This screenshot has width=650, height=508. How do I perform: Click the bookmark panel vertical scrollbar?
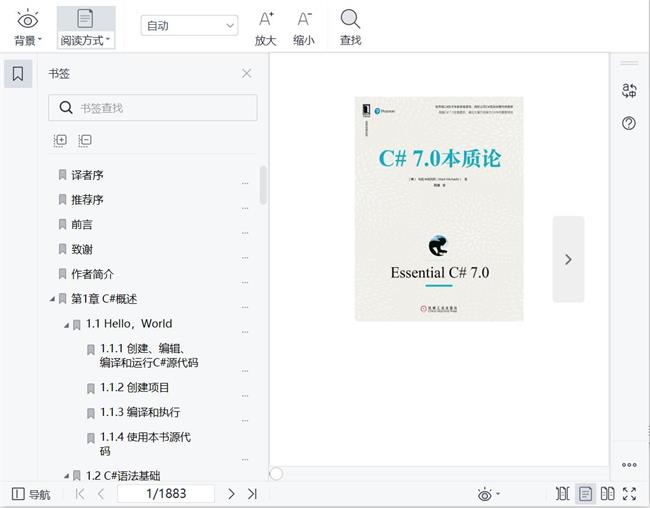263,185
